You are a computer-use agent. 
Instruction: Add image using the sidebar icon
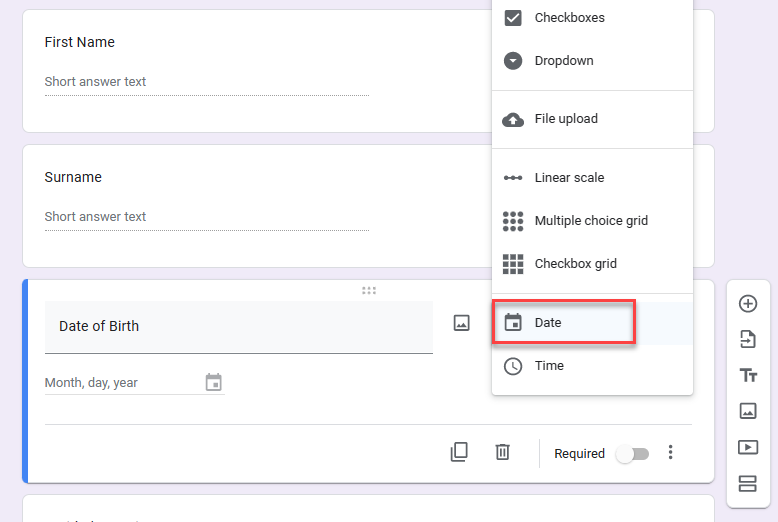coord(747,411)
